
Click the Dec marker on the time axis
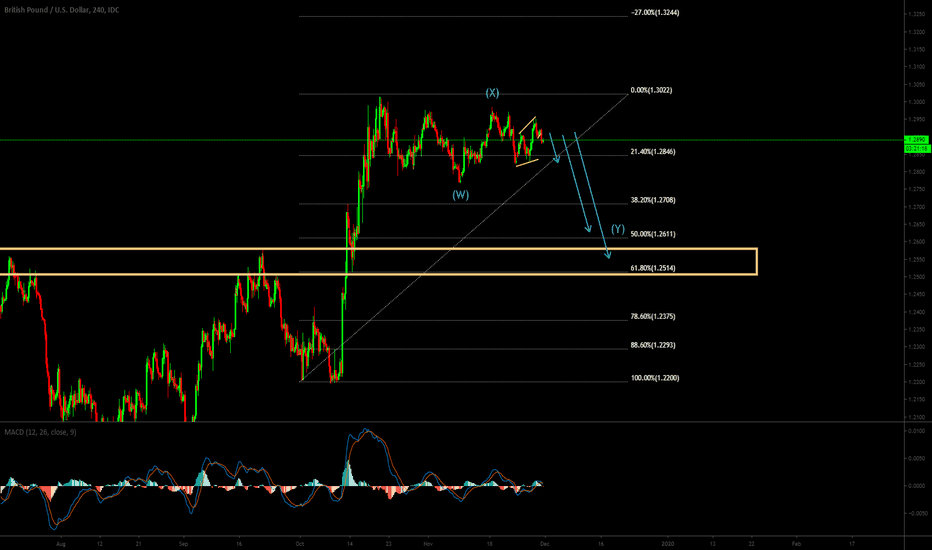(545, 544)
